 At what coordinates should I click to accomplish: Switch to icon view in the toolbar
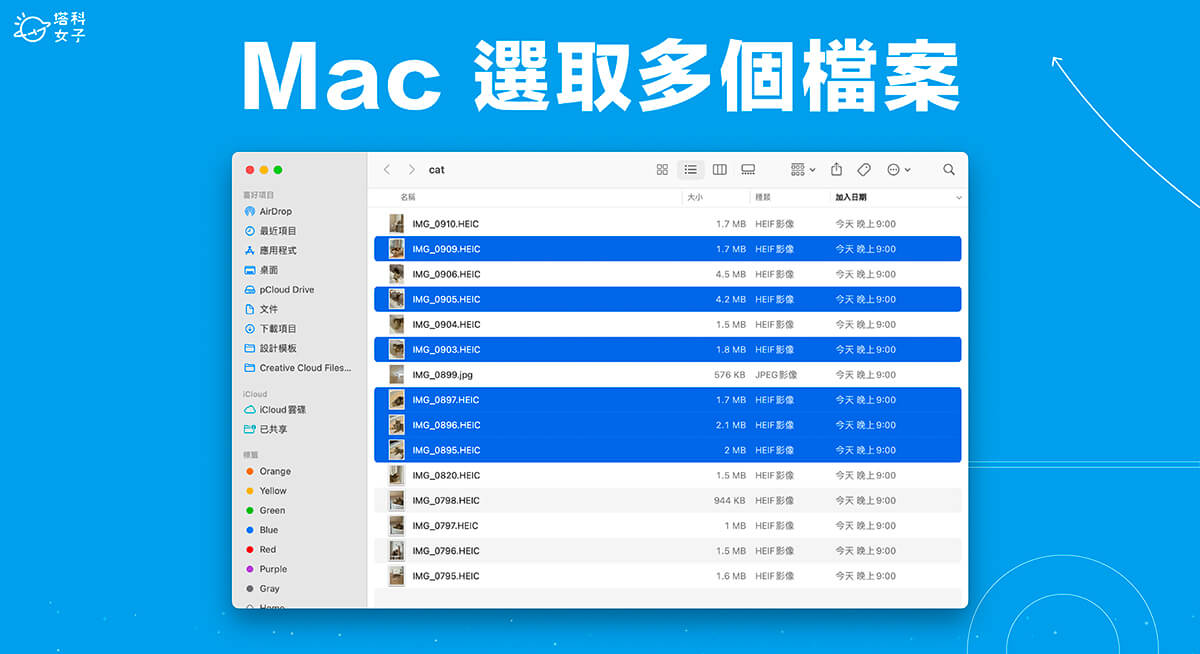662,169
